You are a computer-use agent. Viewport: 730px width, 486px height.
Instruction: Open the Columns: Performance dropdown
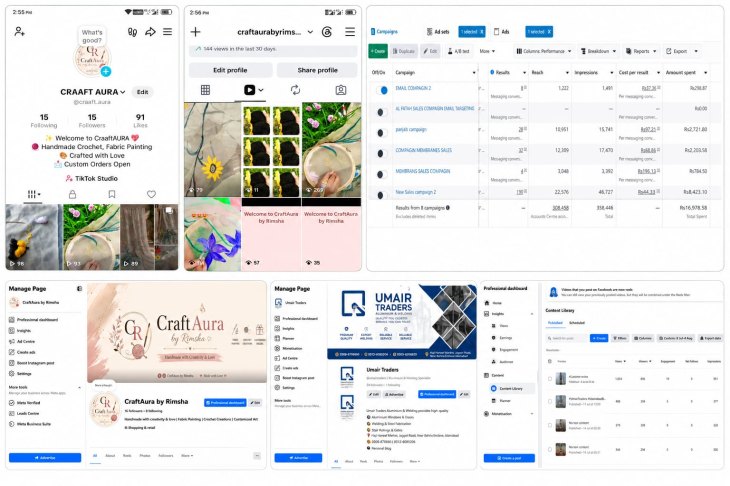(543, 51)
